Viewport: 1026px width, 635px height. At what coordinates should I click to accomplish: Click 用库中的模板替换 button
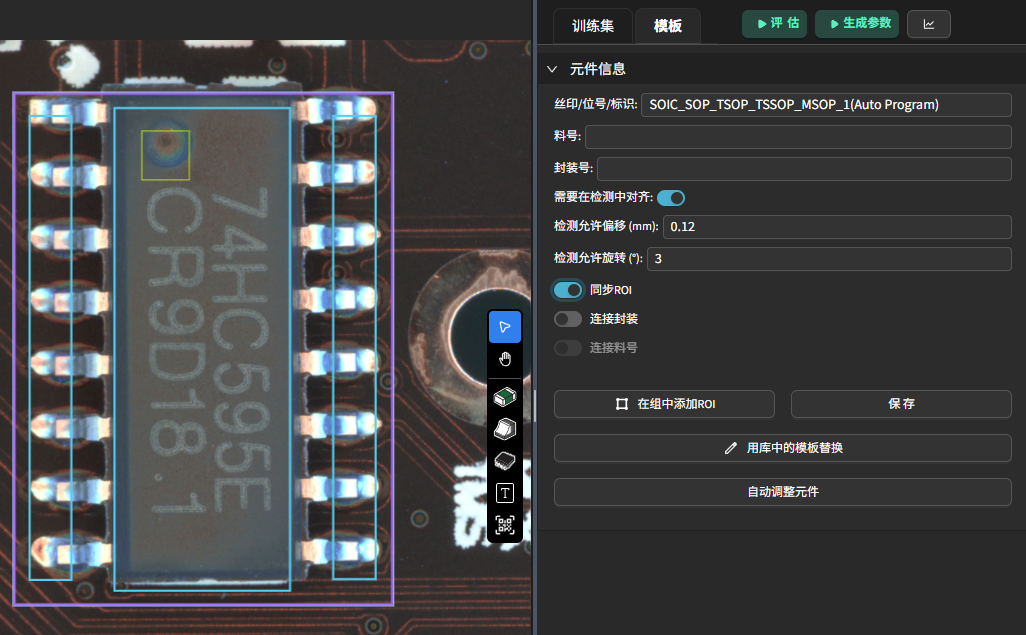tap(783, 448)
